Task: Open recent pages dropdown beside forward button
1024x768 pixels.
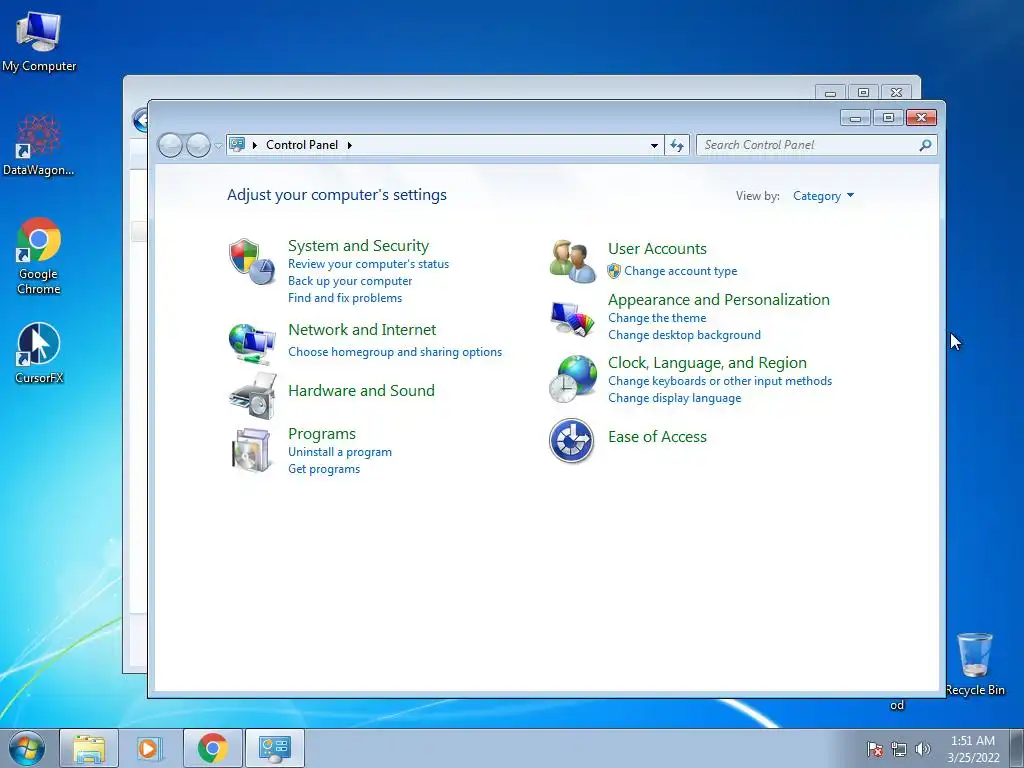Action: click(x=217, y=146)
